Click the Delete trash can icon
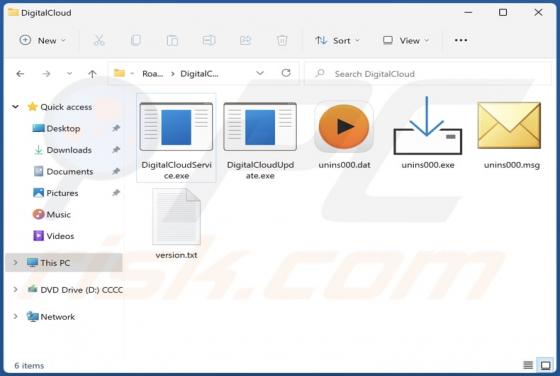 click(282, 40)
